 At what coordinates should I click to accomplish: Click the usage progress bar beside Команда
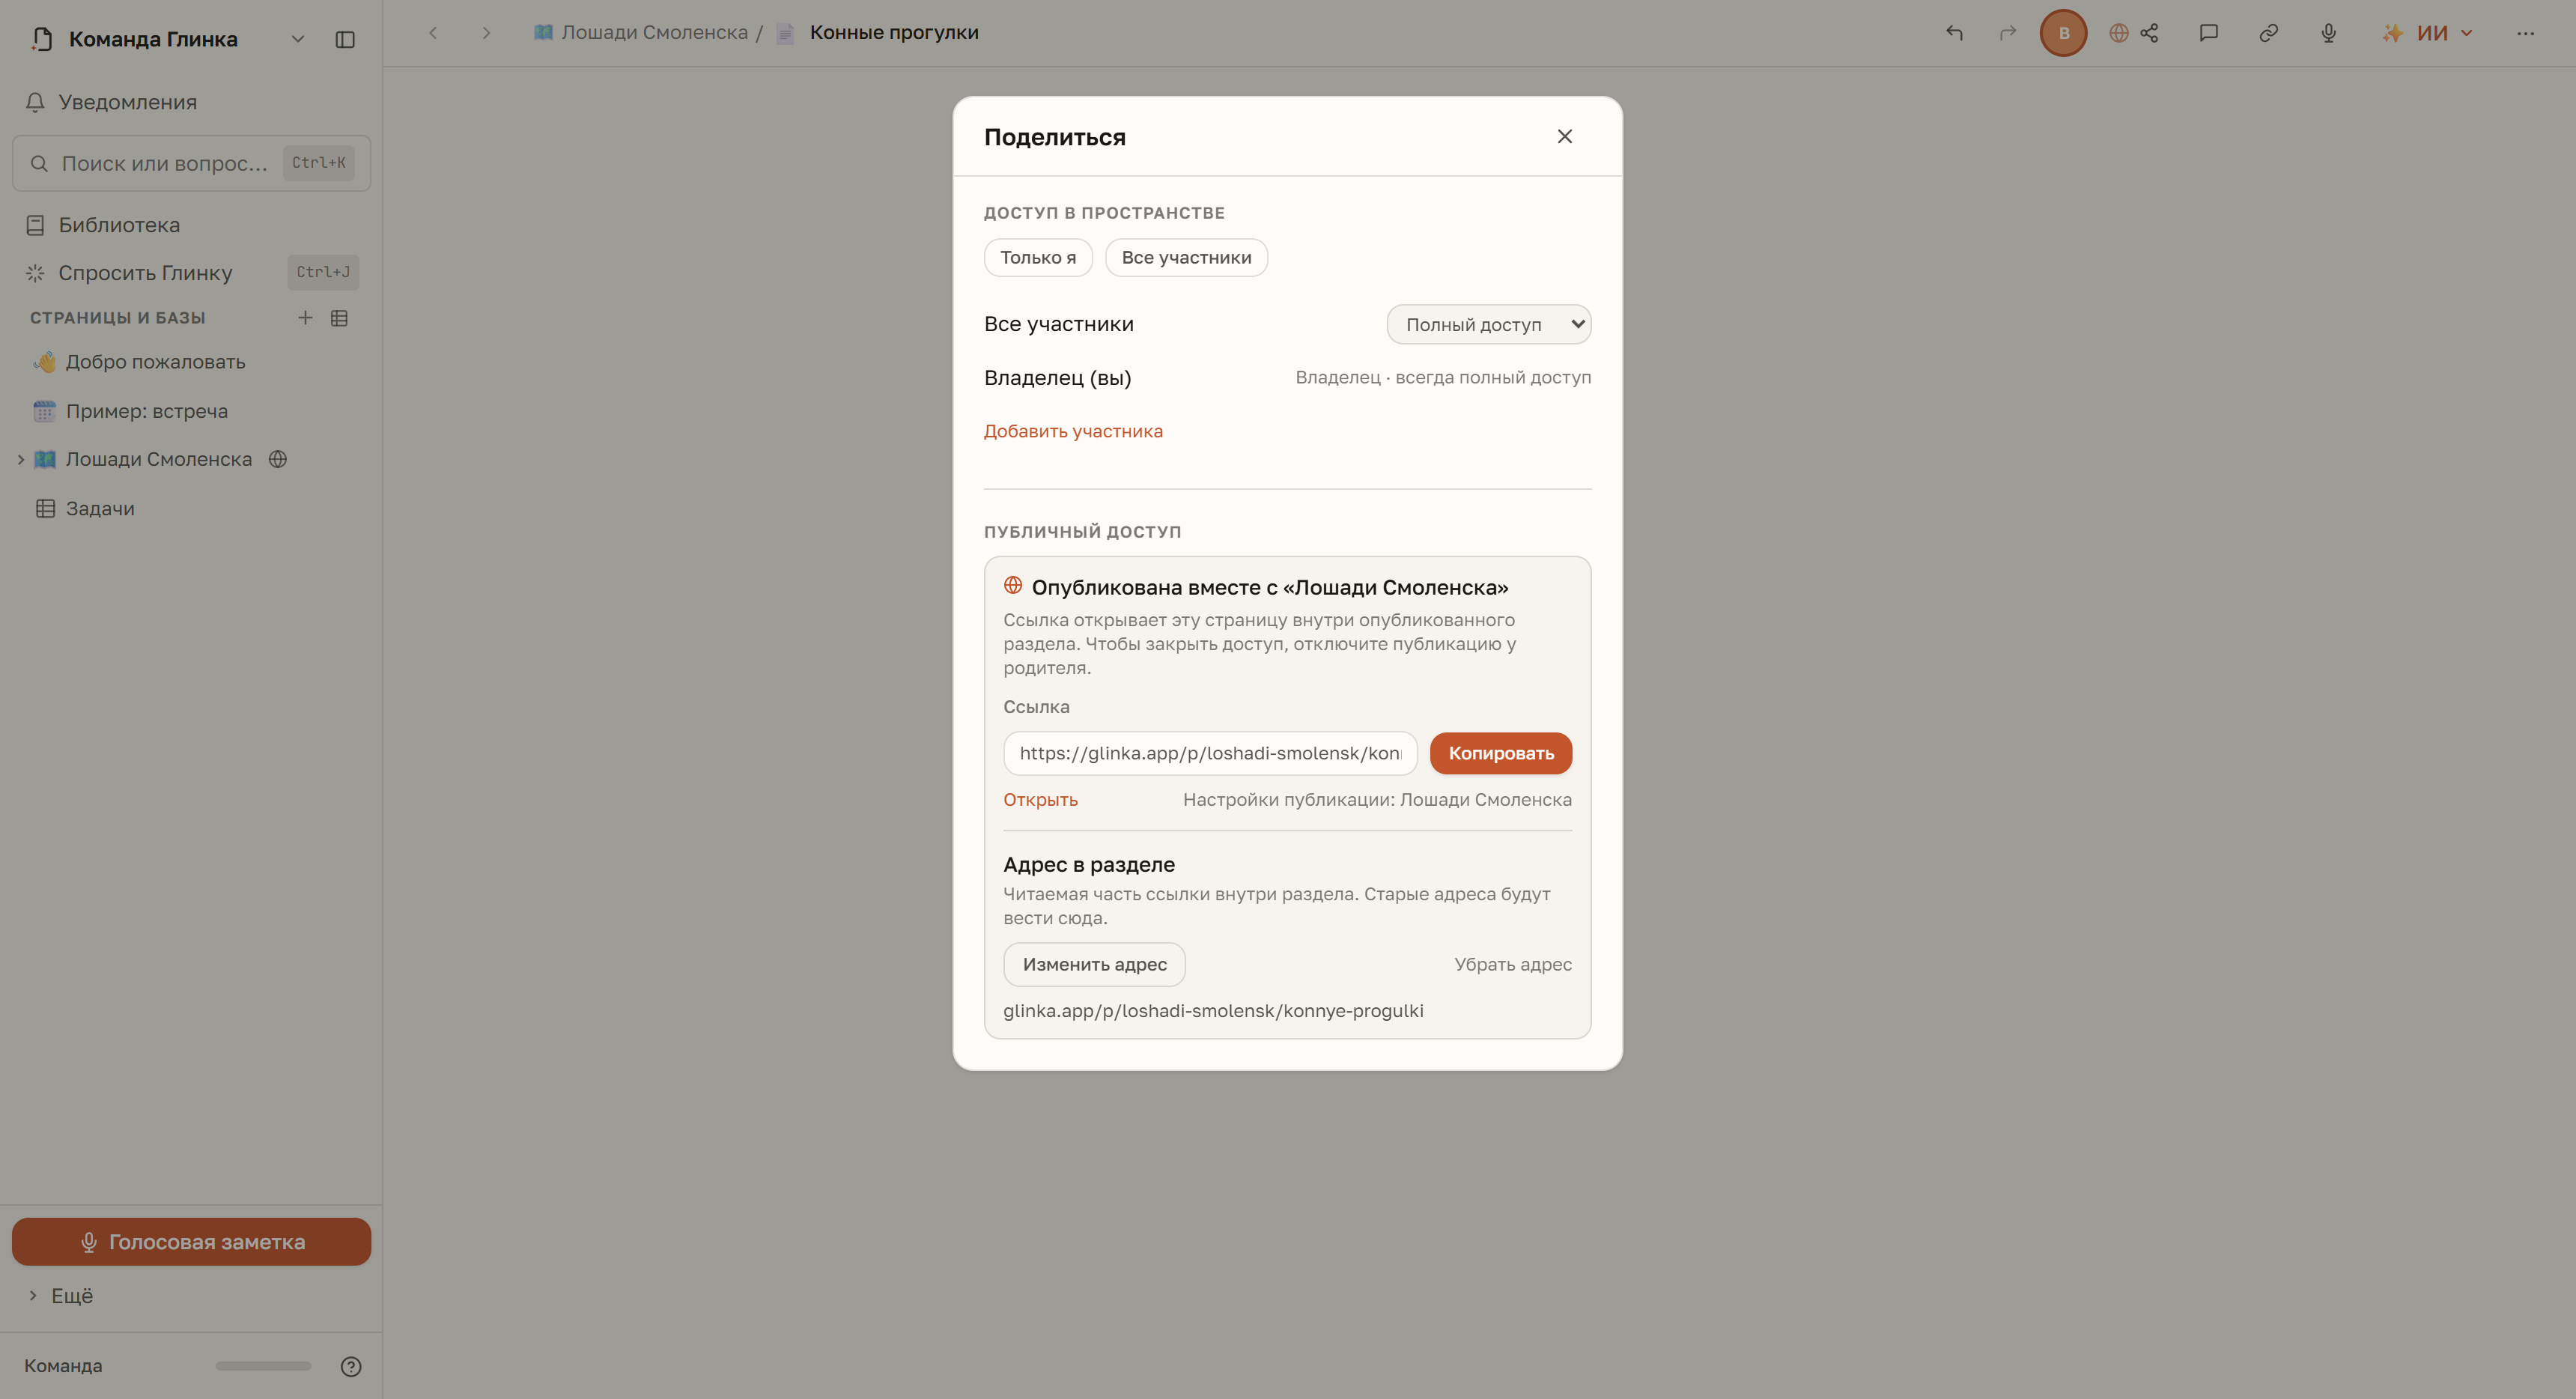coord(263,1366)
